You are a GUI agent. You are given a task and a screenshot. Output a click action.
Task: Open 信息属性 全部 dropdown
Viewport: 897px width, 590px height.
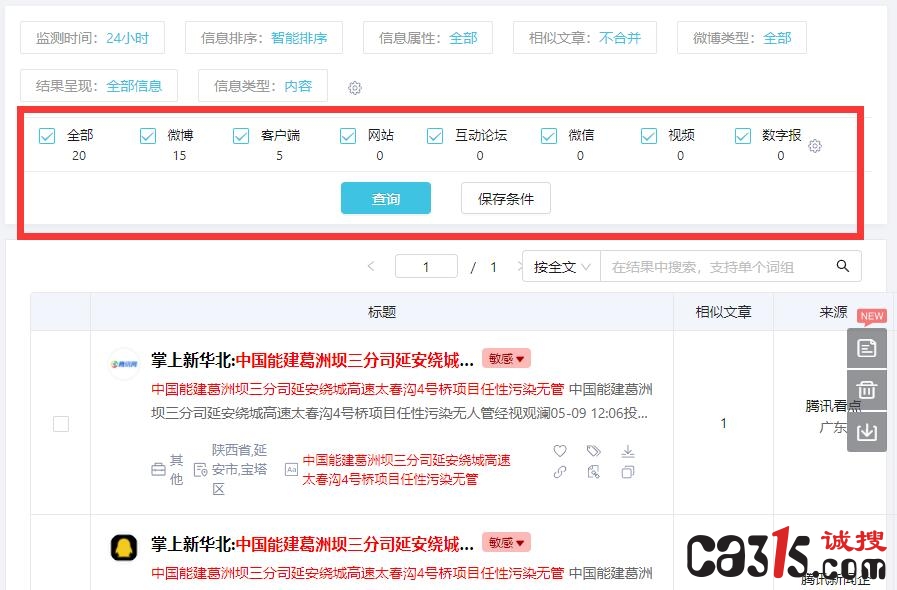[428, 38]
